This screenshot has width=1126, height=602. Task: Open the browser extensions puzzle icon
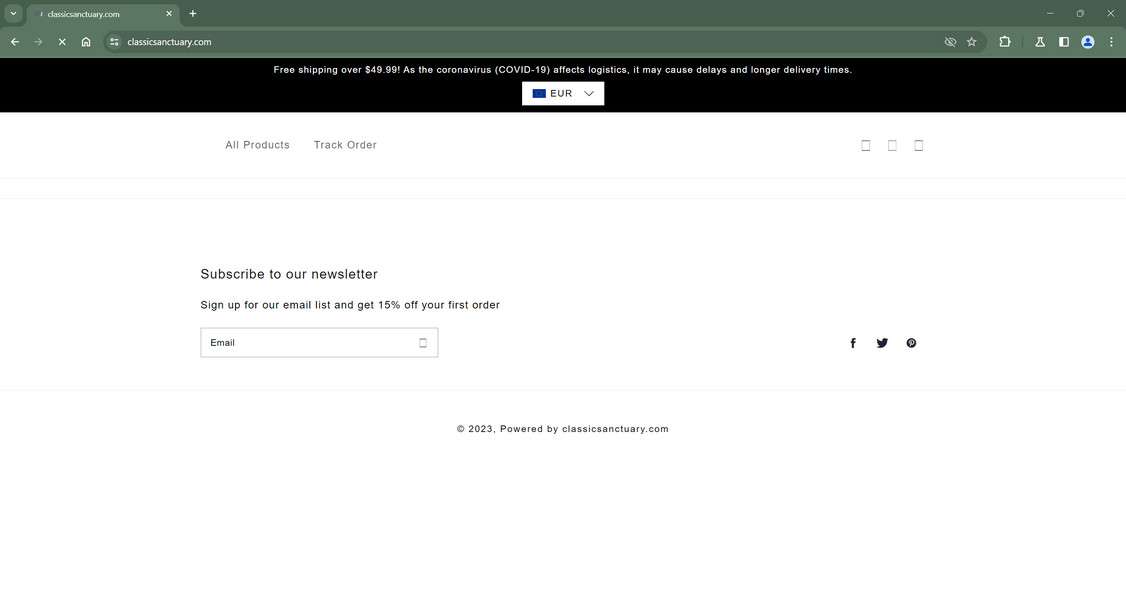tap(1004, 42)
